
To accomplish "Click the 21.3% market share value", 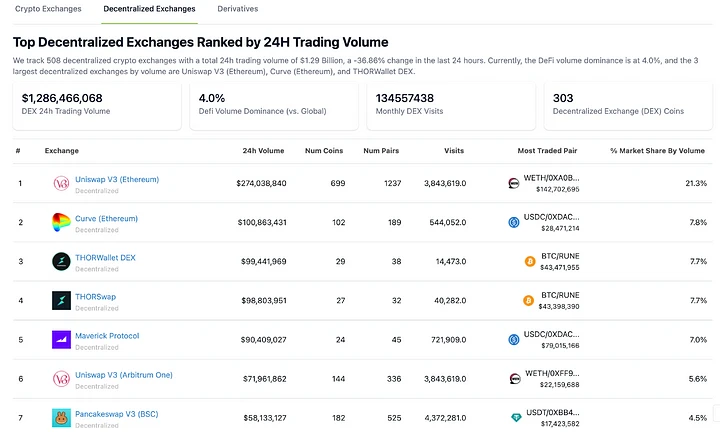I will [696, 183].
